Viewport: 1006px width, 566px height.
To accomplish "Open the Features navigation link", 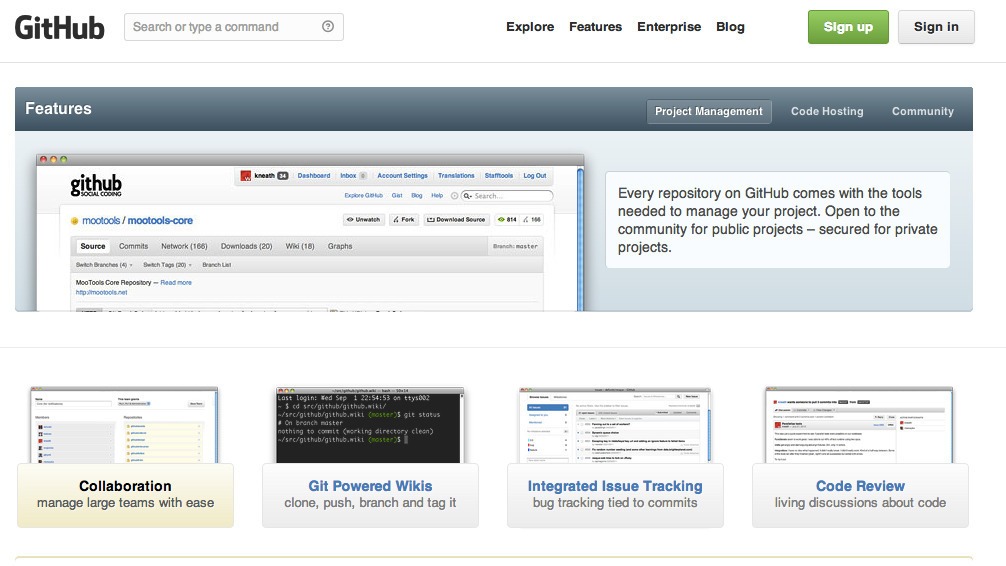I will [x=595, y=27].
